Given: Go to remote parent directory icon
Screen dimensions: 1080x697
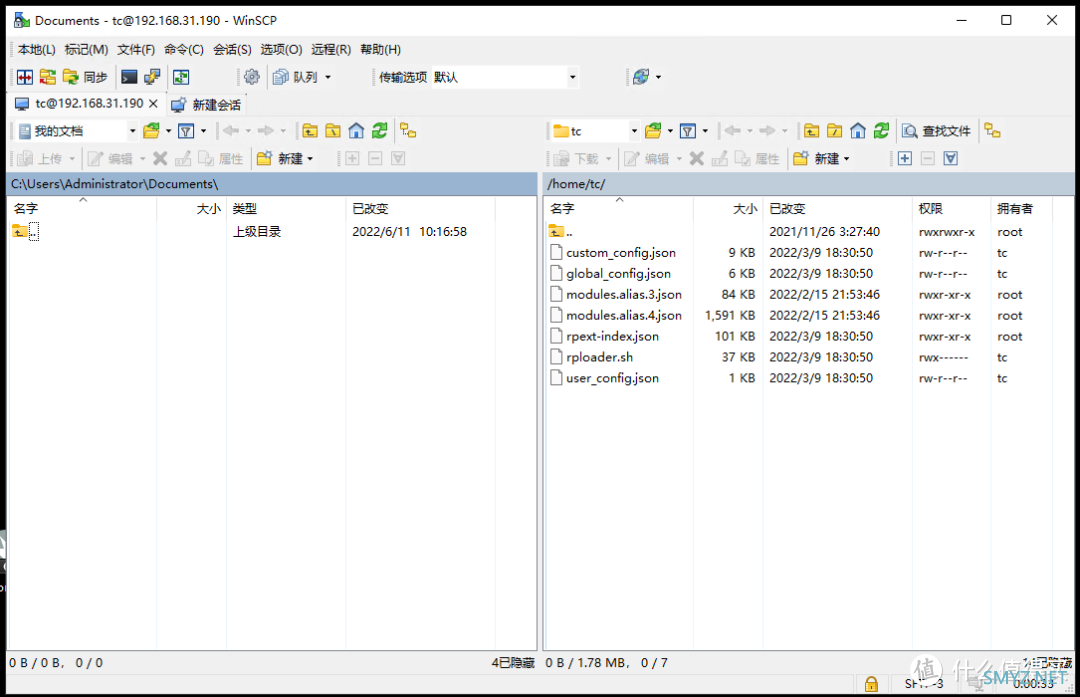Looking at the screenshot, I should tap(811, 131).
